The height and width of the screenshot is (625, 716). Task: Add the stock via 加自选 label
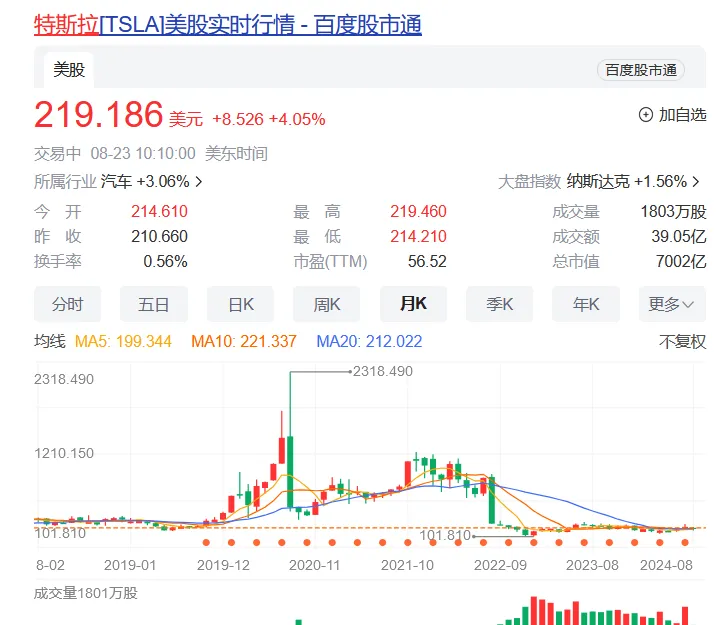pos(682,115)
